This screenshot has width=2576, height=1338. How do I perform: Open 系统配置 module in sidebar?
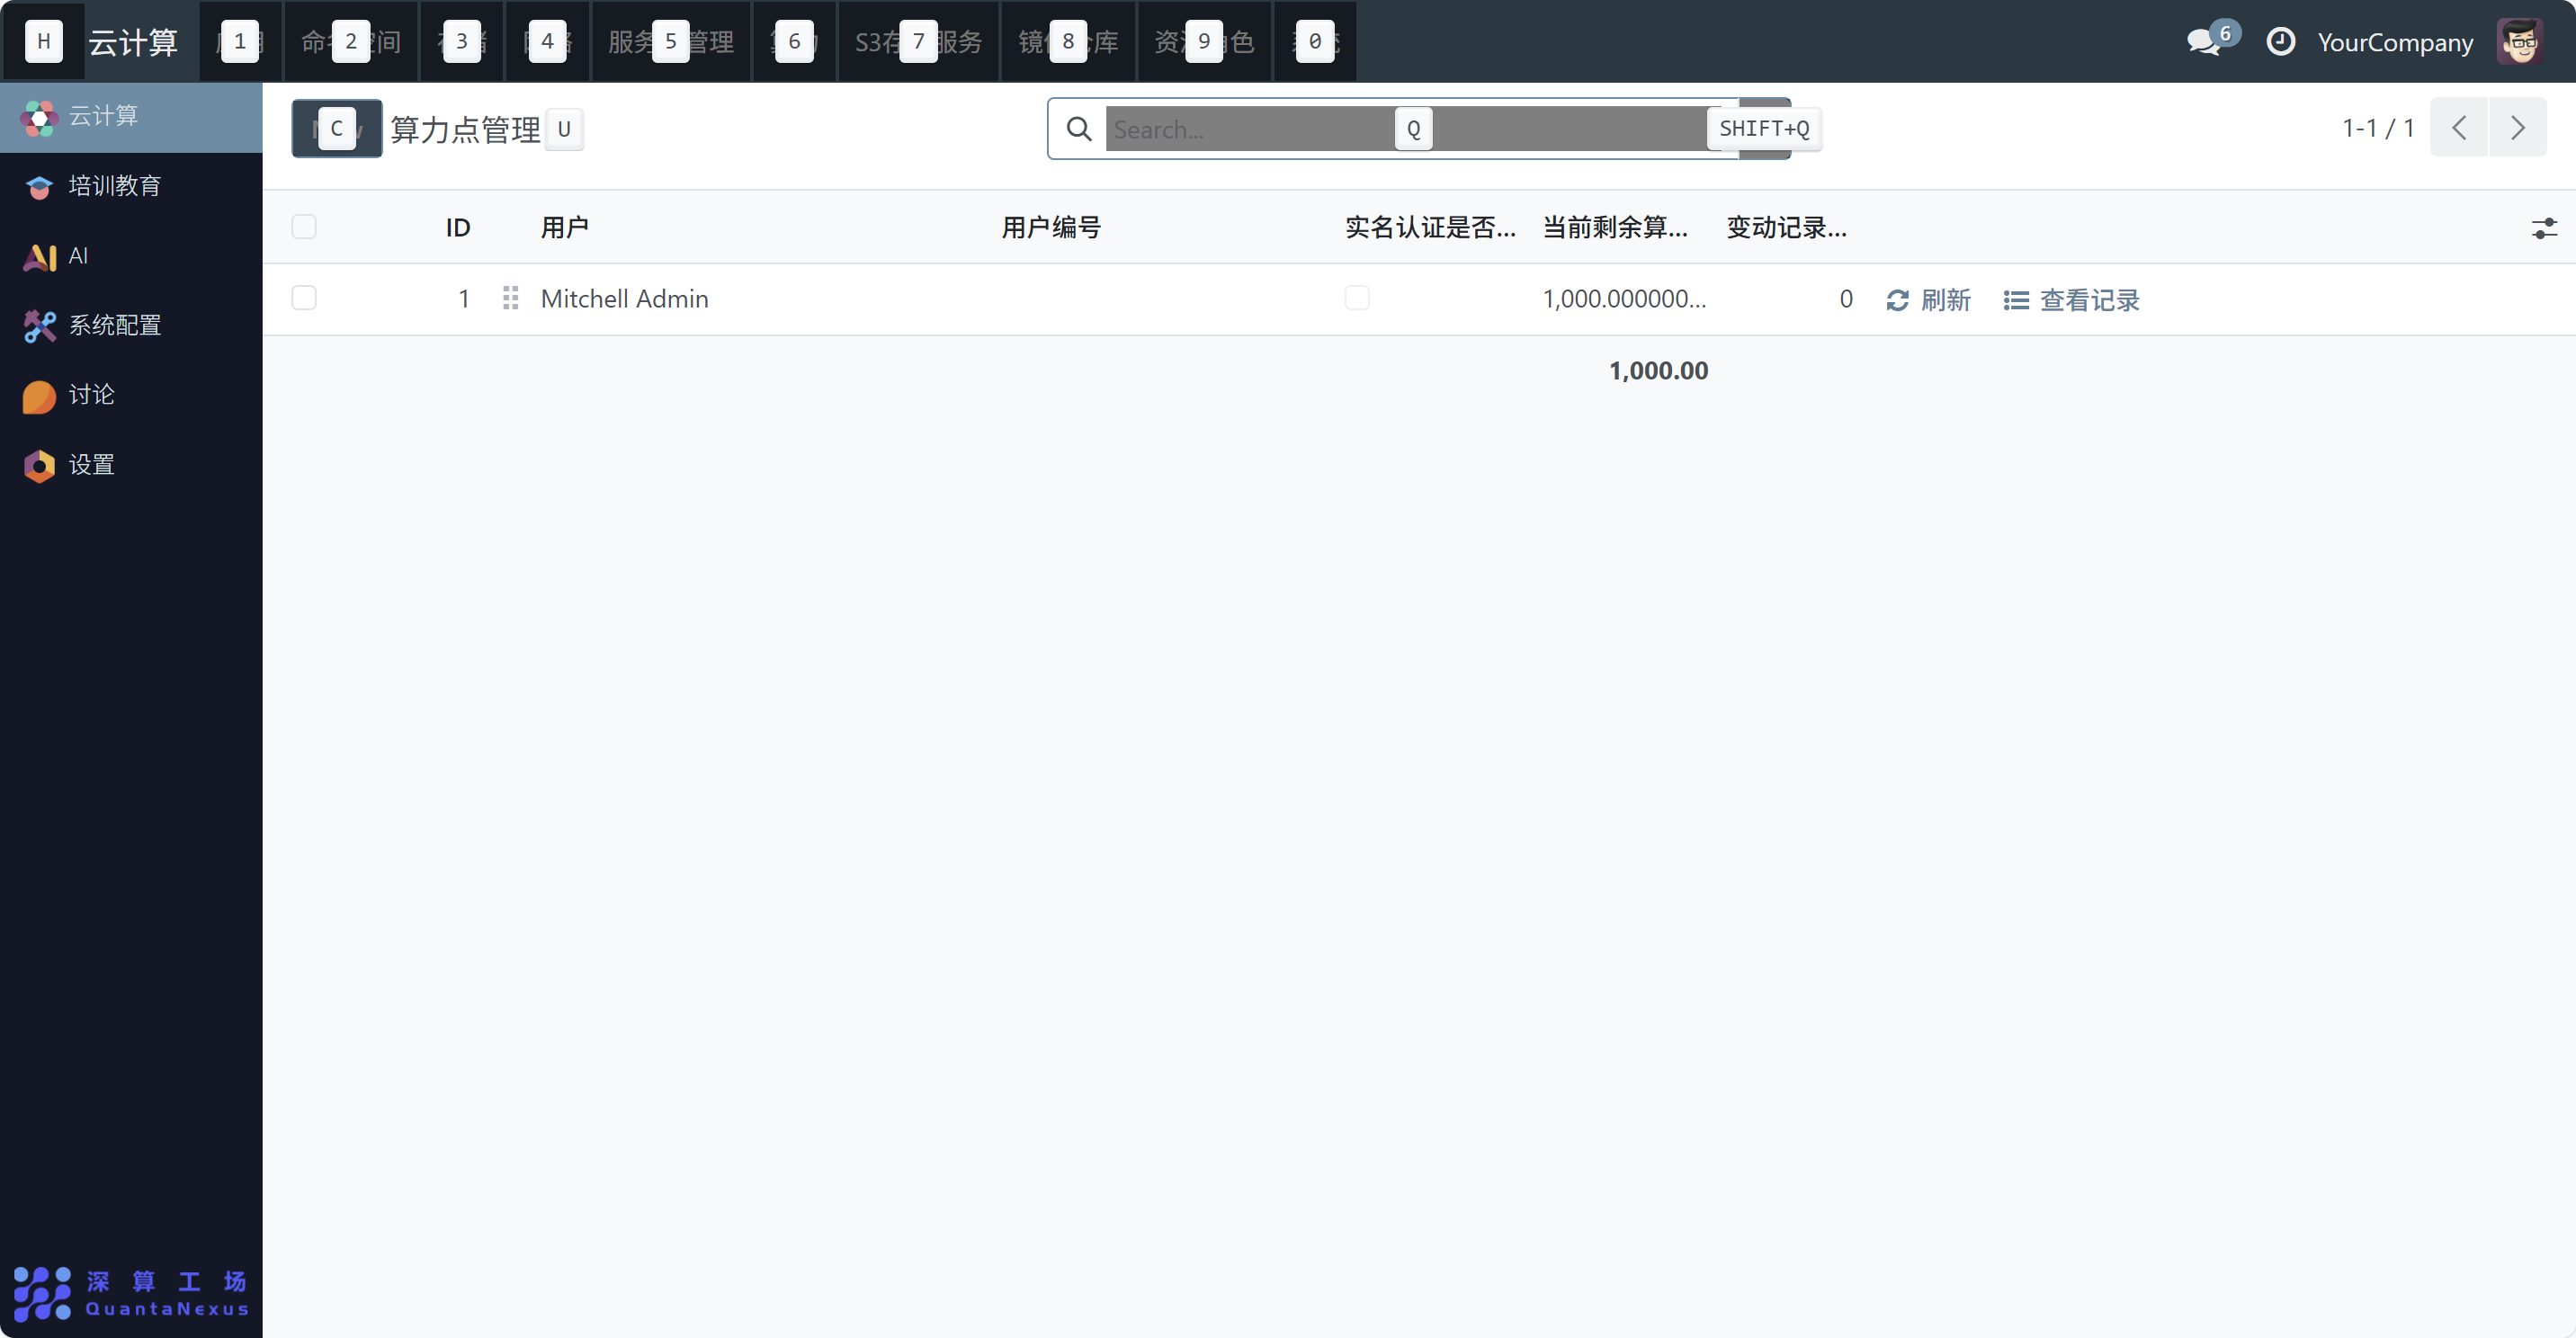(x=114, y=325)
